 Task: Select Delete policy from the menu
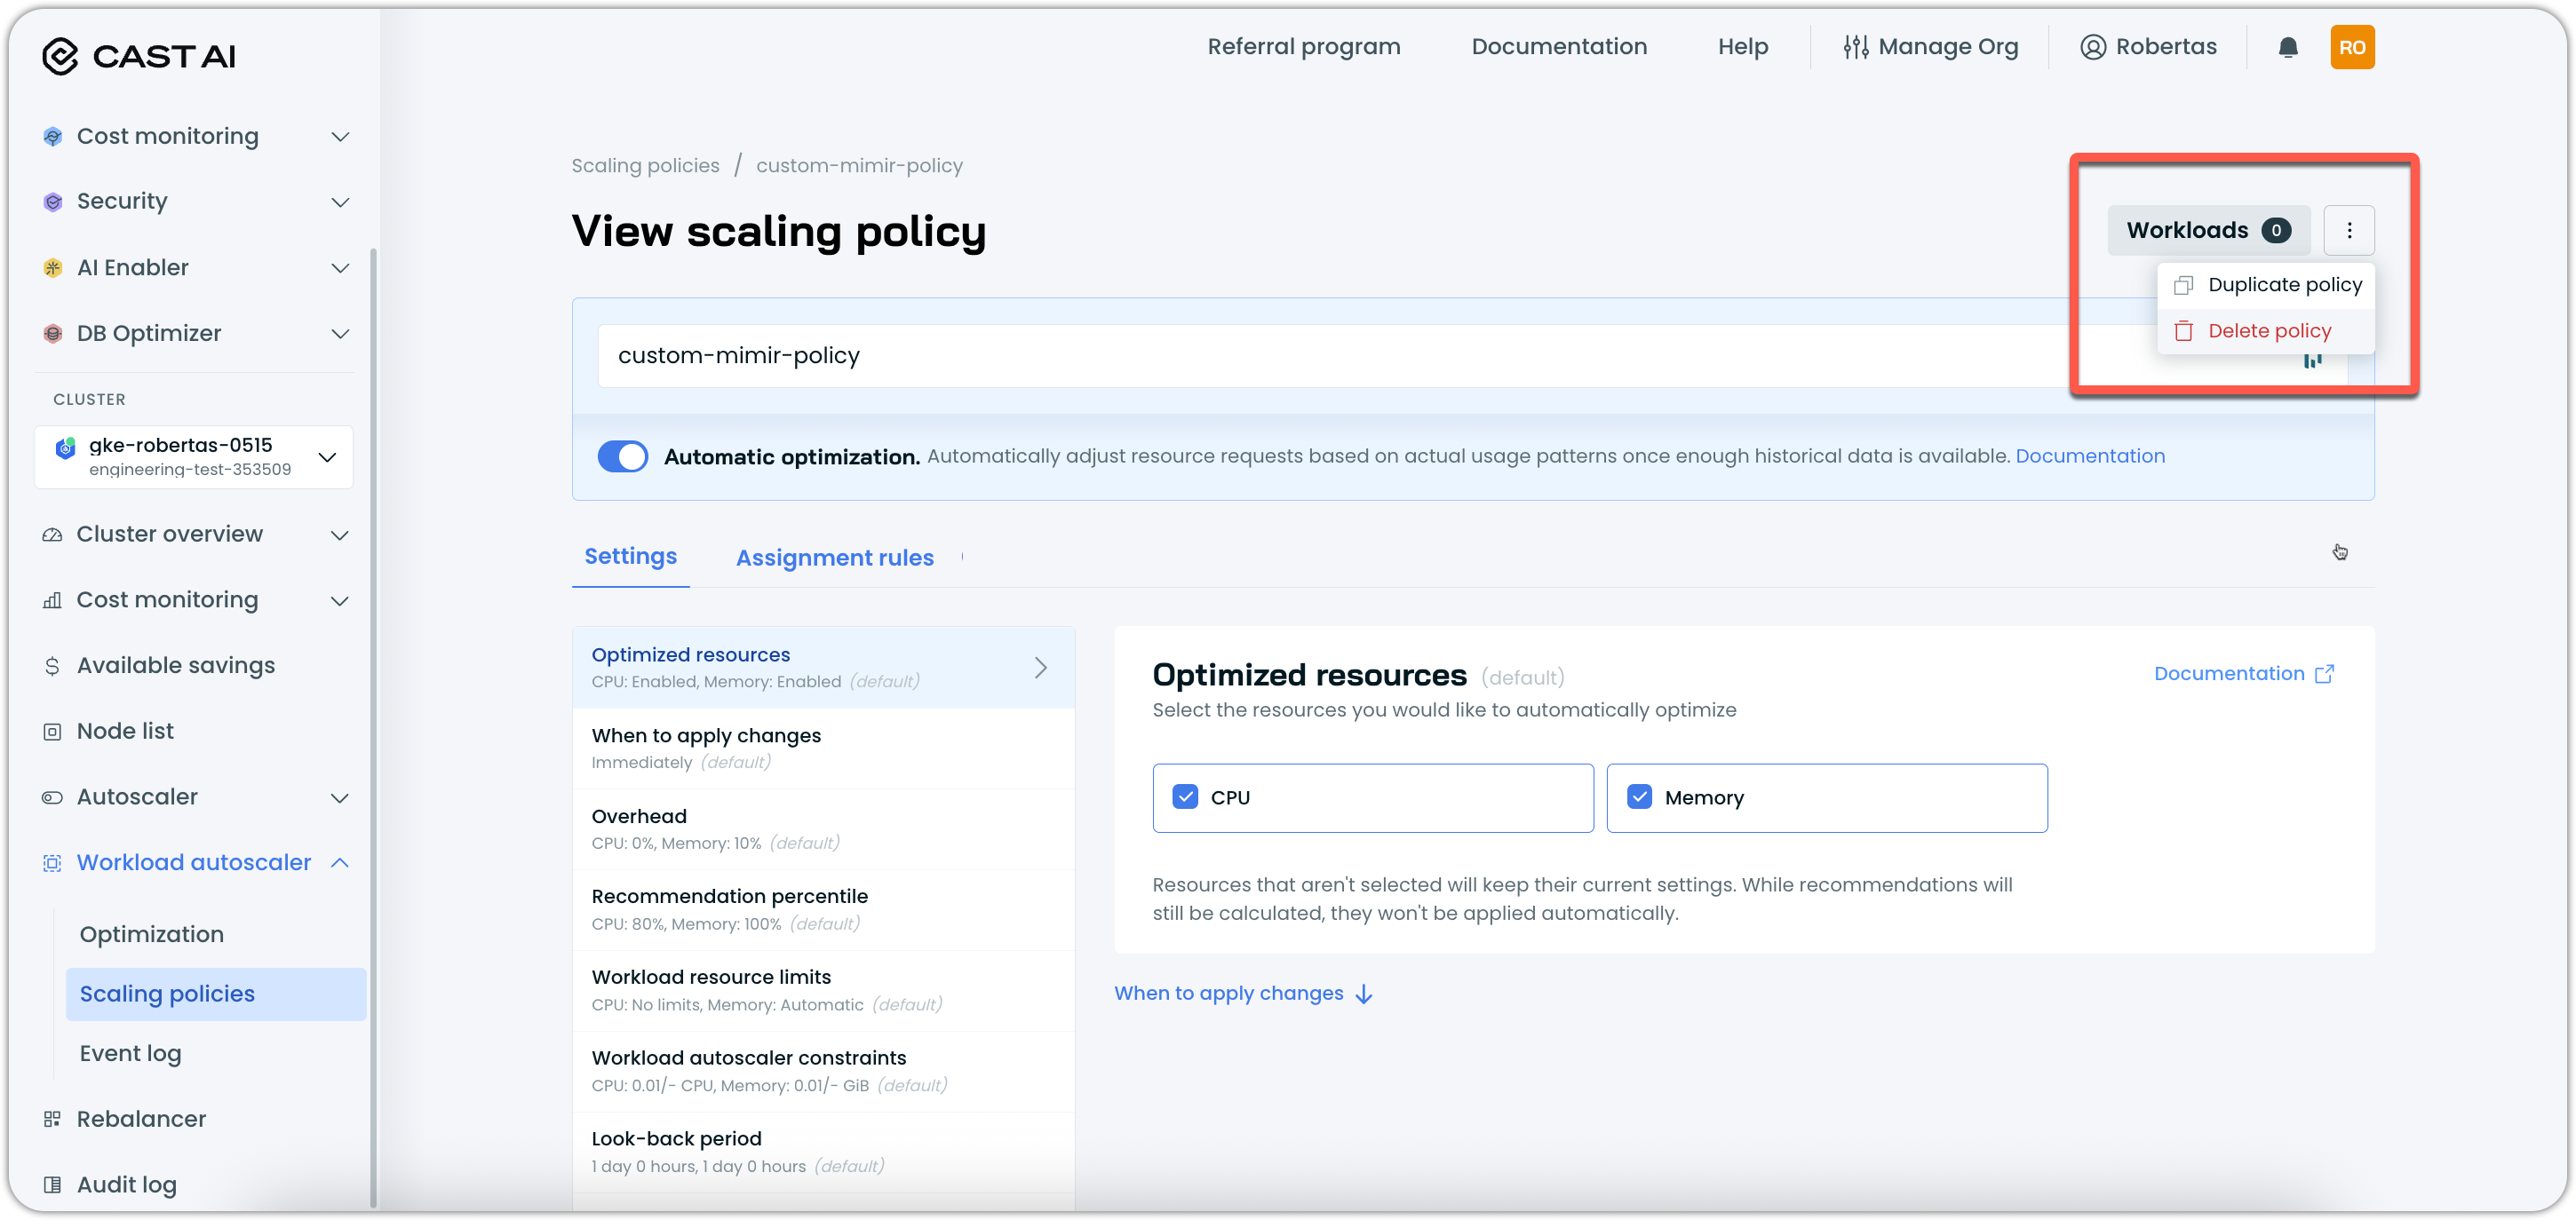click(2268, 331)
